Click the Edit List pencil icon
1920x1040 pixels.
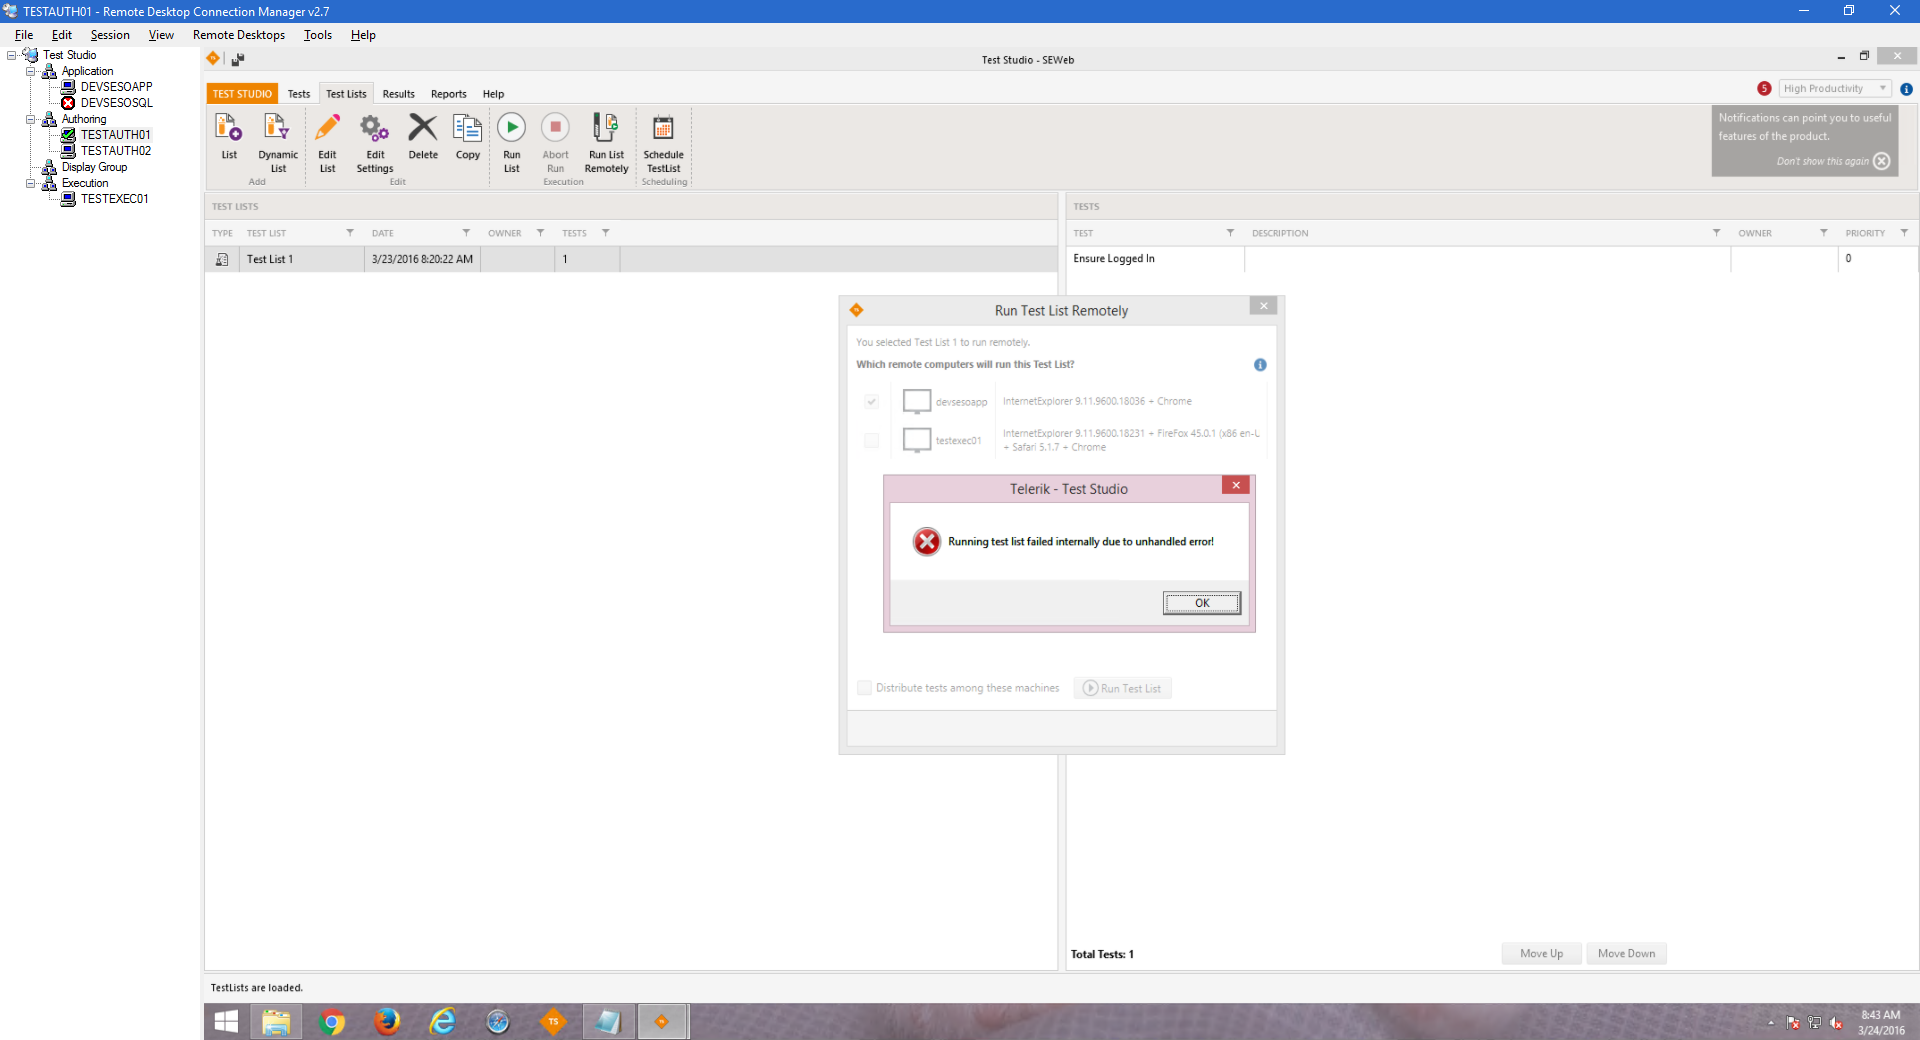tap(327, 128)
